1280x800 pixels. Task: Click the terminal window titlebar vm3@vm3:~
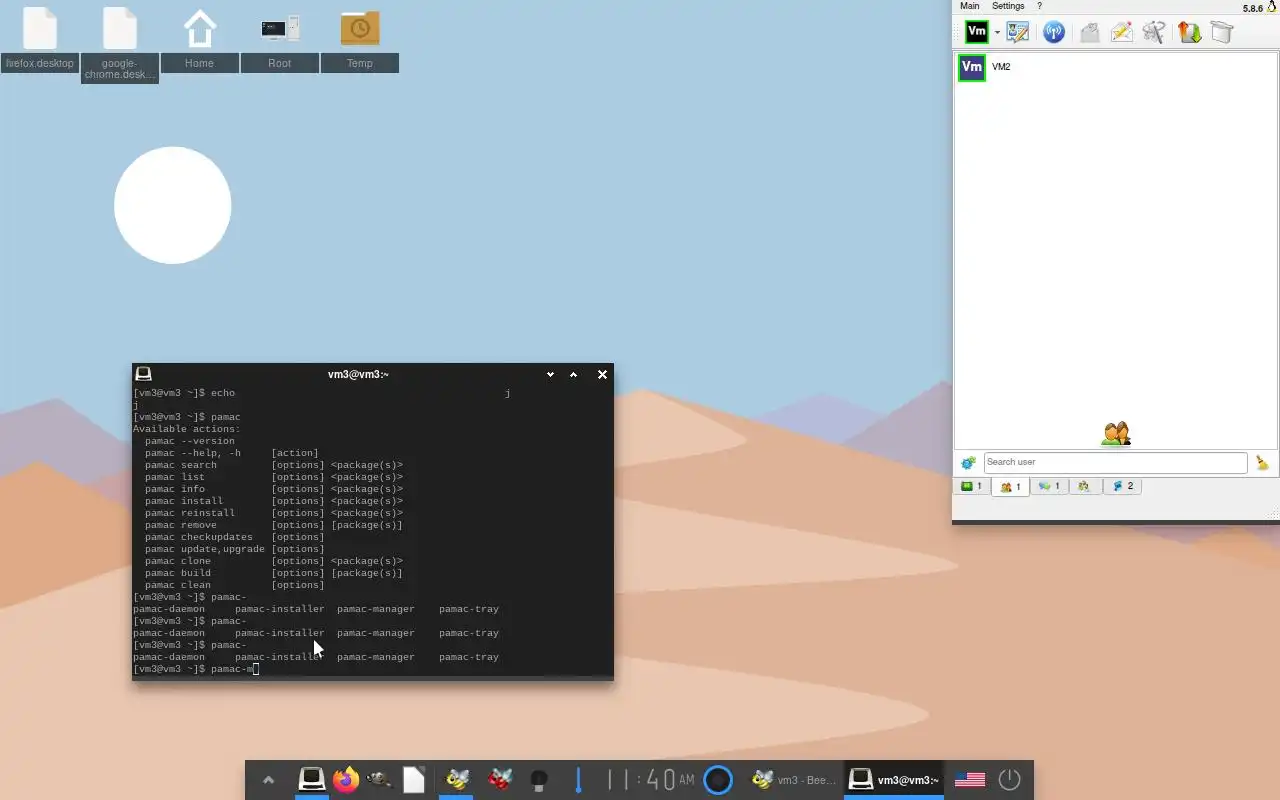coord(358,374)
